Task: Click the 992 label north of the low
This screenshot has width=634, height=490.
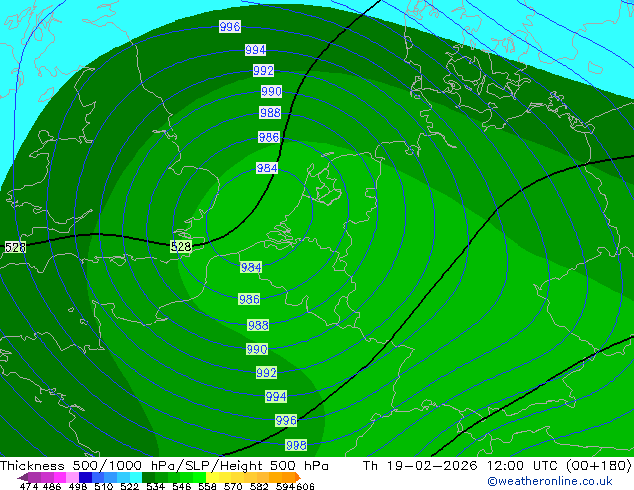Action: (x=264, y=71)
